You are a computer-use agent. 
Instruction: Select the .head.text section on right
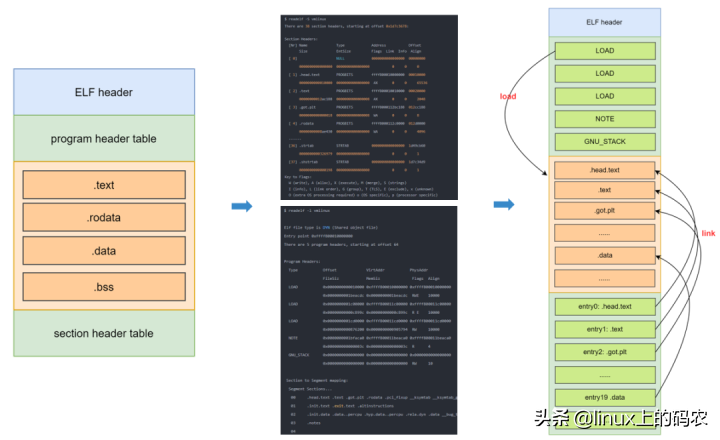click(604, 170)
